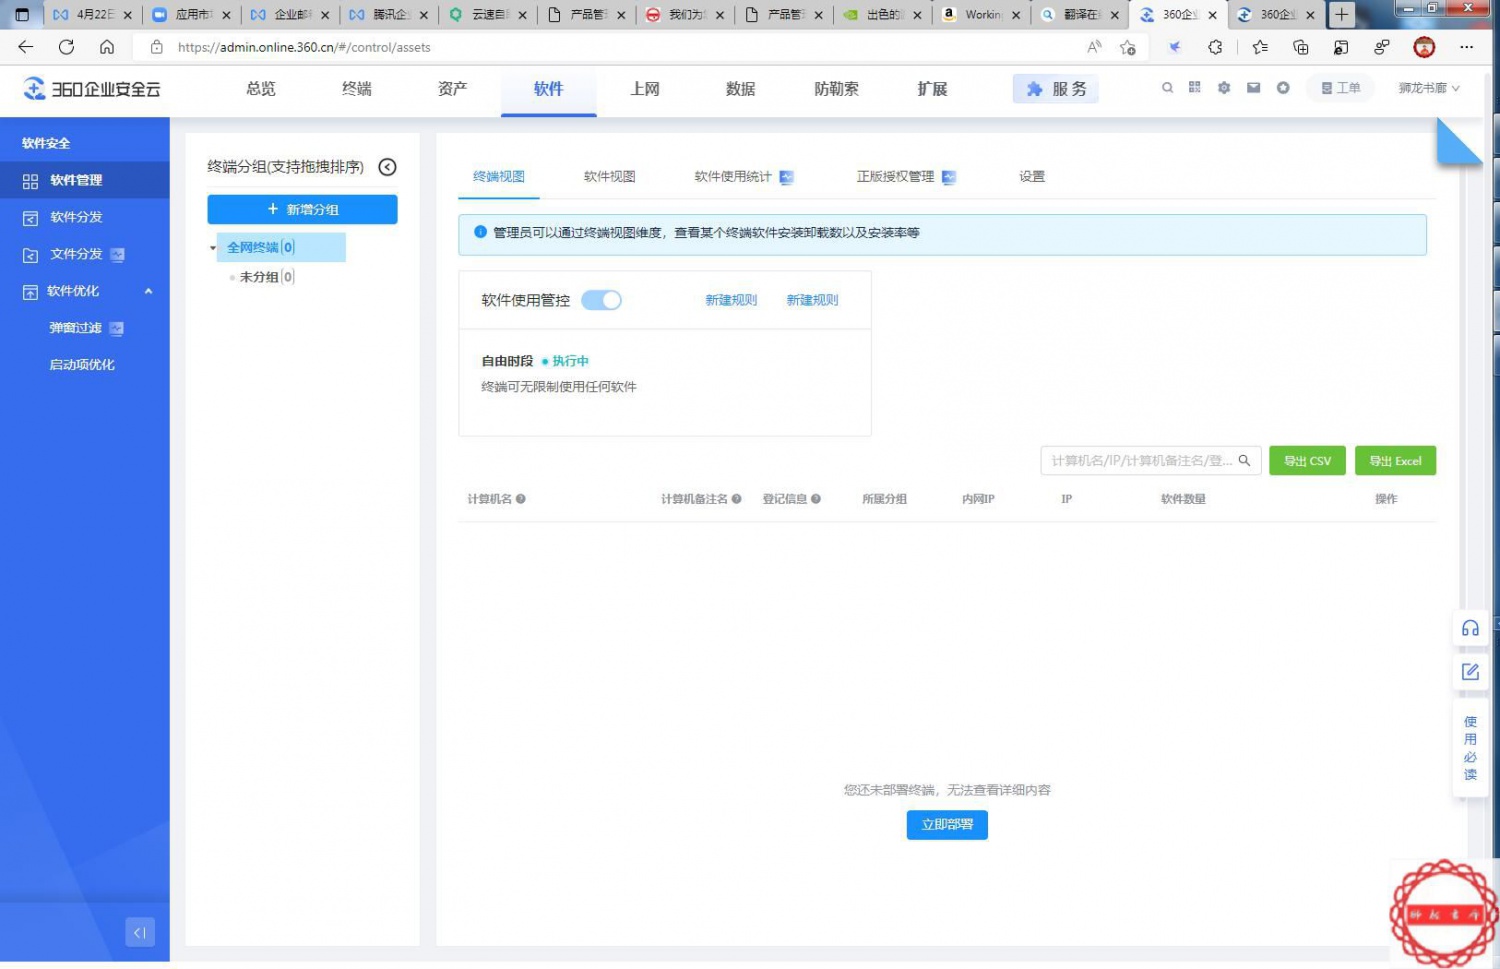Click the Read aloud icon in the address bar
The width and height of the screenshot is (1500, 969).
[x=1094, y=47]
